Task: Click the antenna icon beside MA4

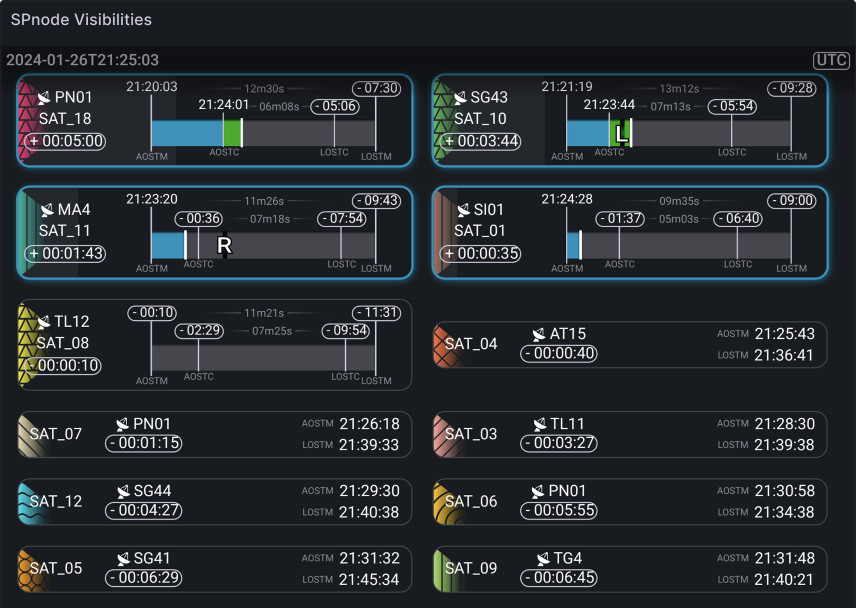Action: [46, 210]
